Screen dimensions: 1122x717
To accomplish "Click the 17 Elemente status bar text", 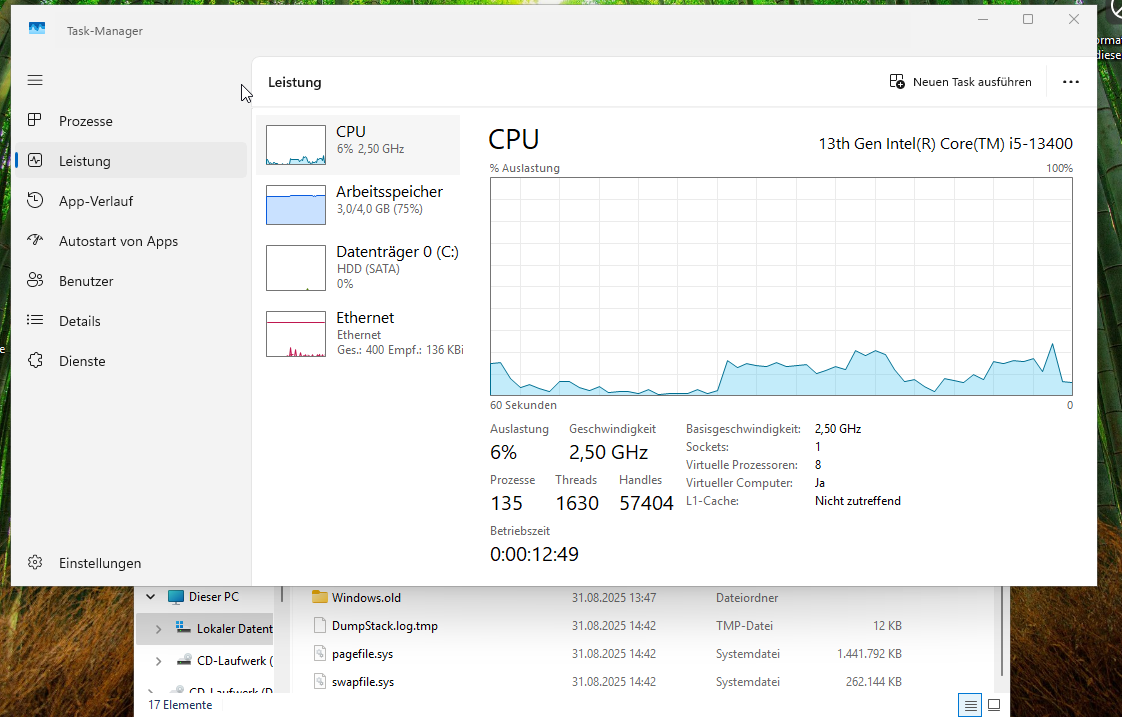I will pos(180,705).
